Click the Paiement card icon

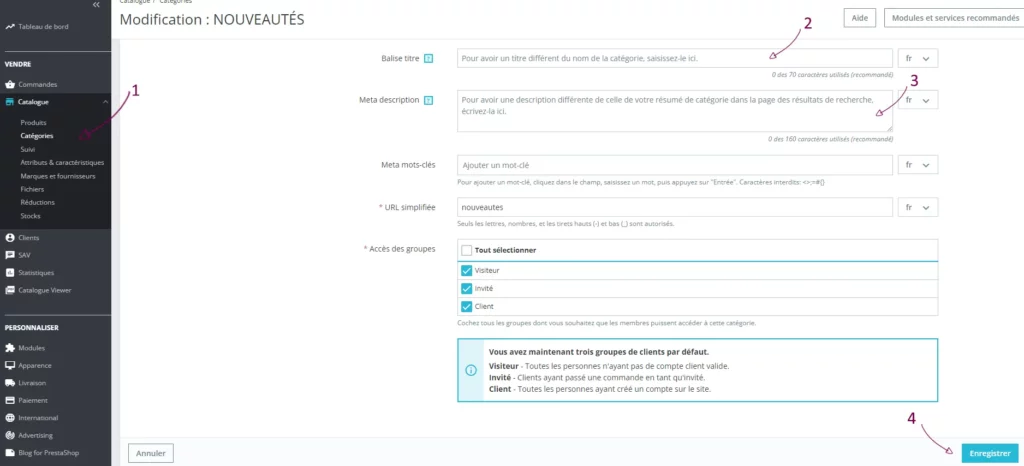(x=10, y=400)
